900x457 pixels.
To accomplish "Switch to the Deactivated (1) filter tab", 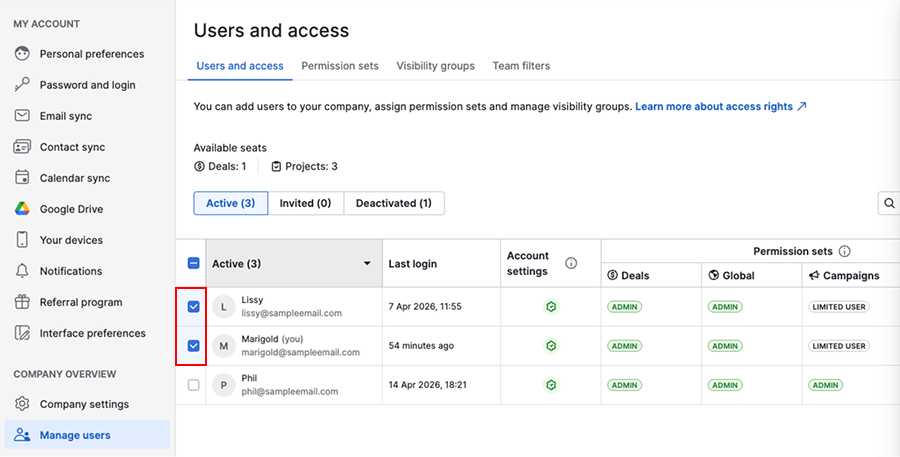I will tap(394, 203).
